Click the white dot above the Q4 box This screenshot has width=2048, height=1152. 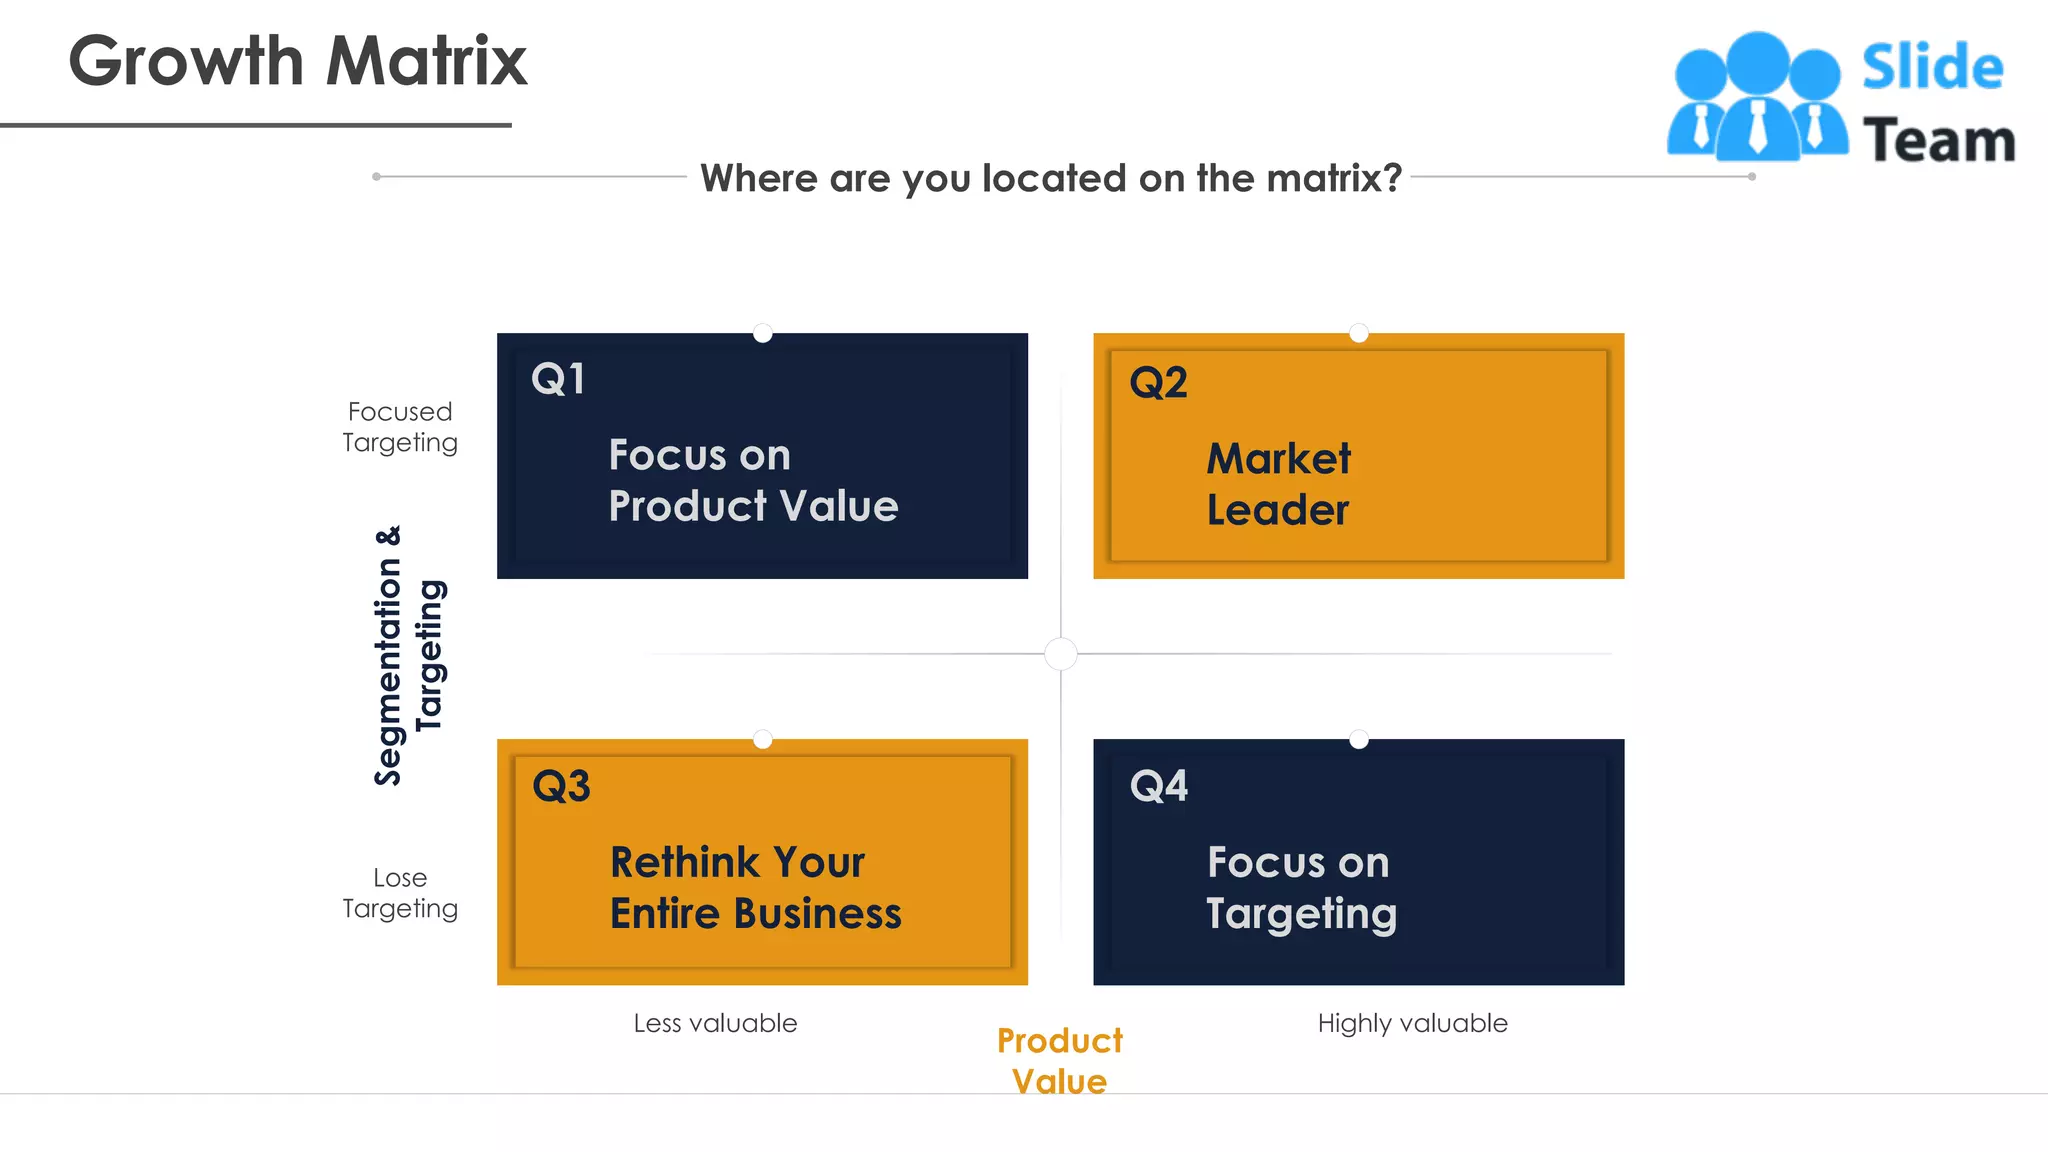(x=1358, y=739)
